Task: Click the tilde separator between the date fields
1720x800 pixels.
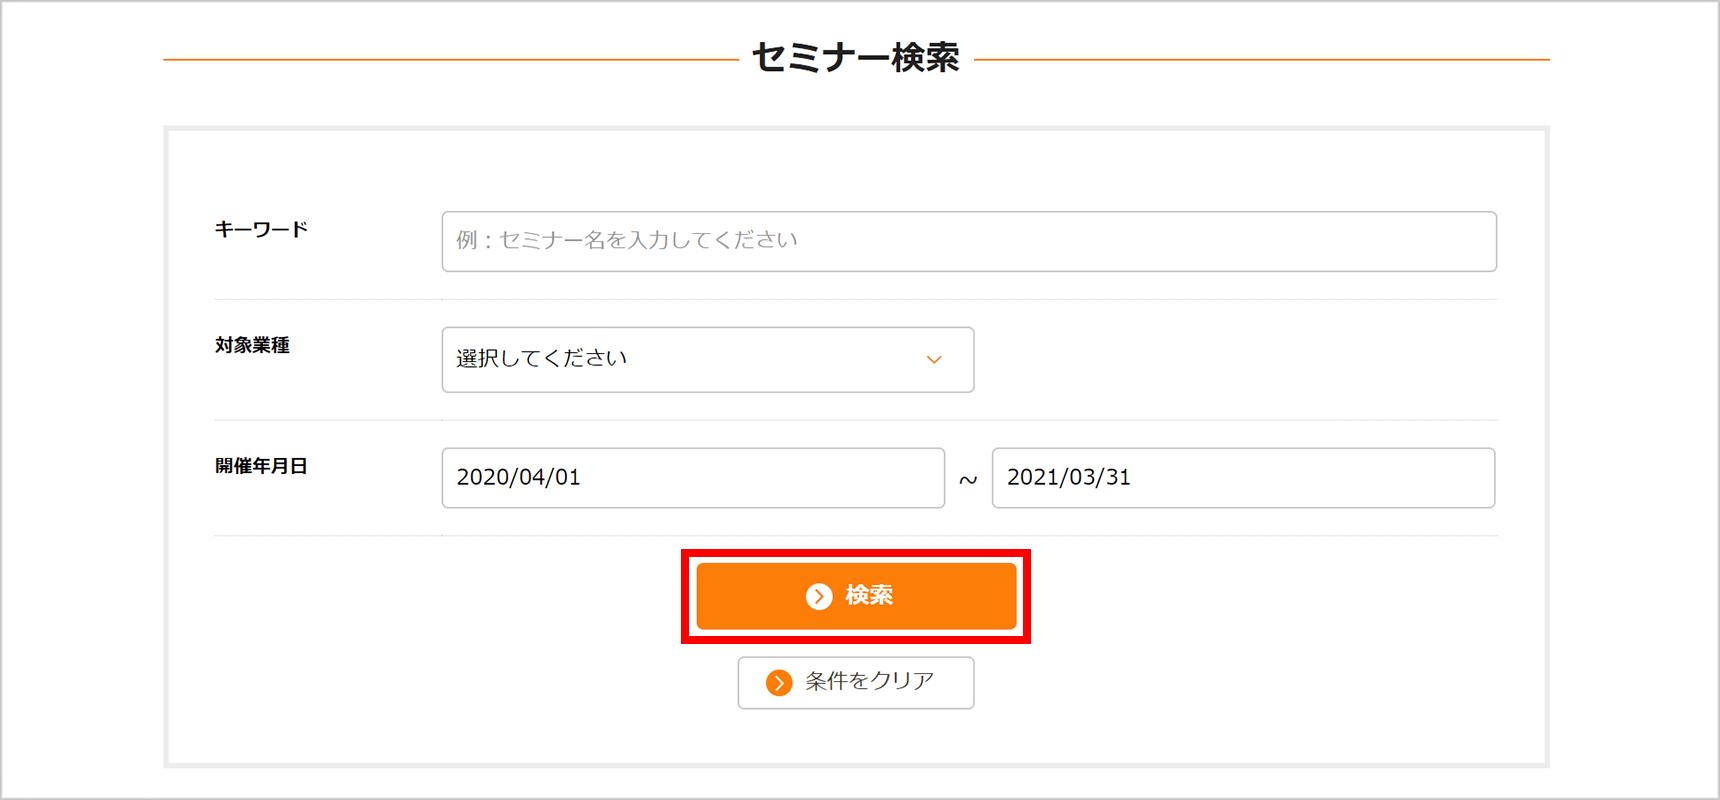Action: click(x=968, y=480)
